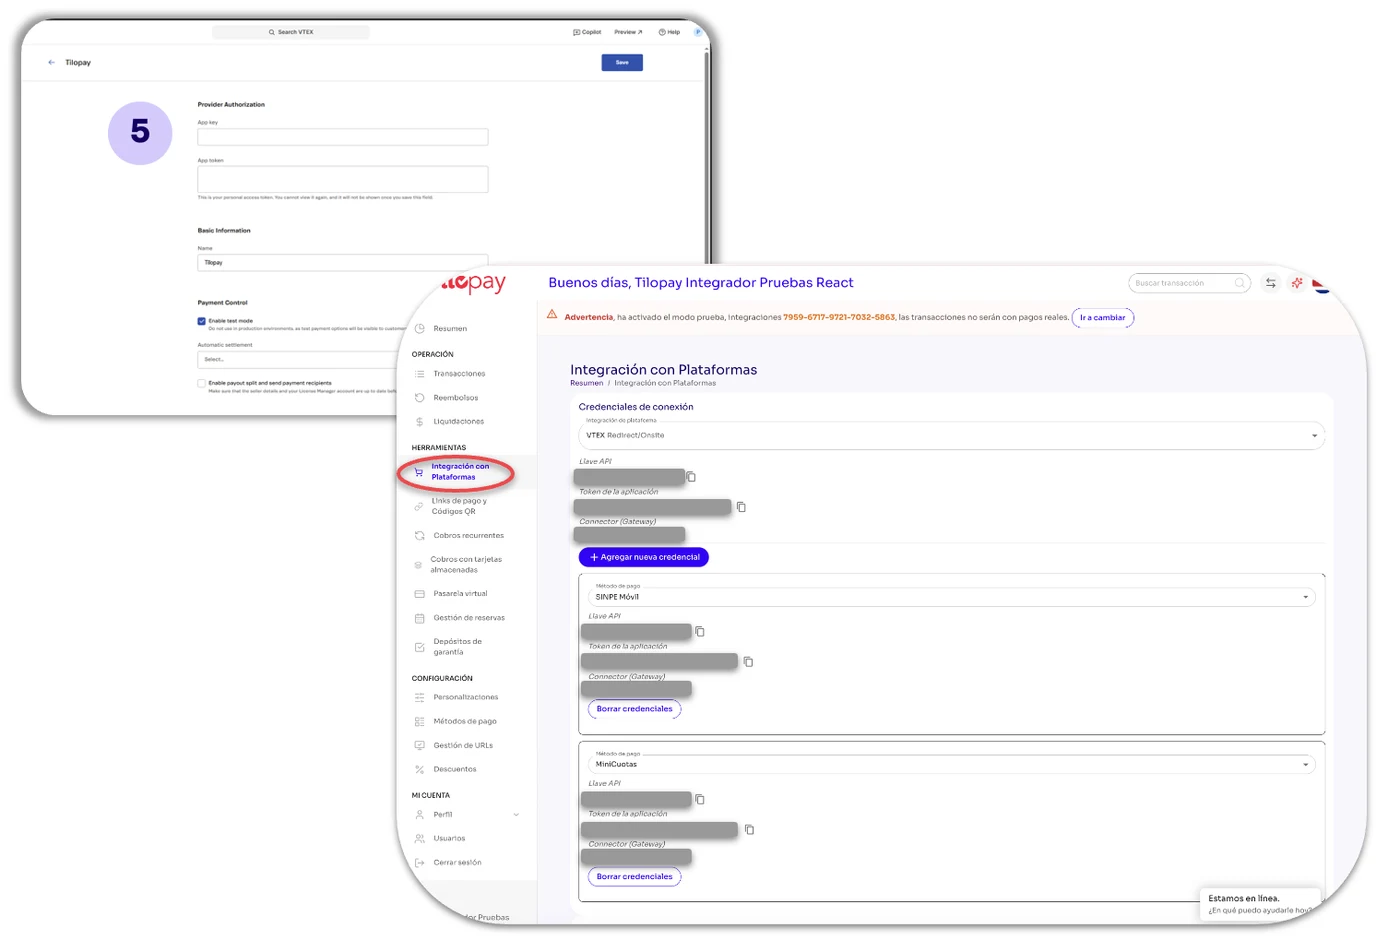
Task: Click the magnifier icon in Buscar transacción
Action: (x=1240, y=283)
